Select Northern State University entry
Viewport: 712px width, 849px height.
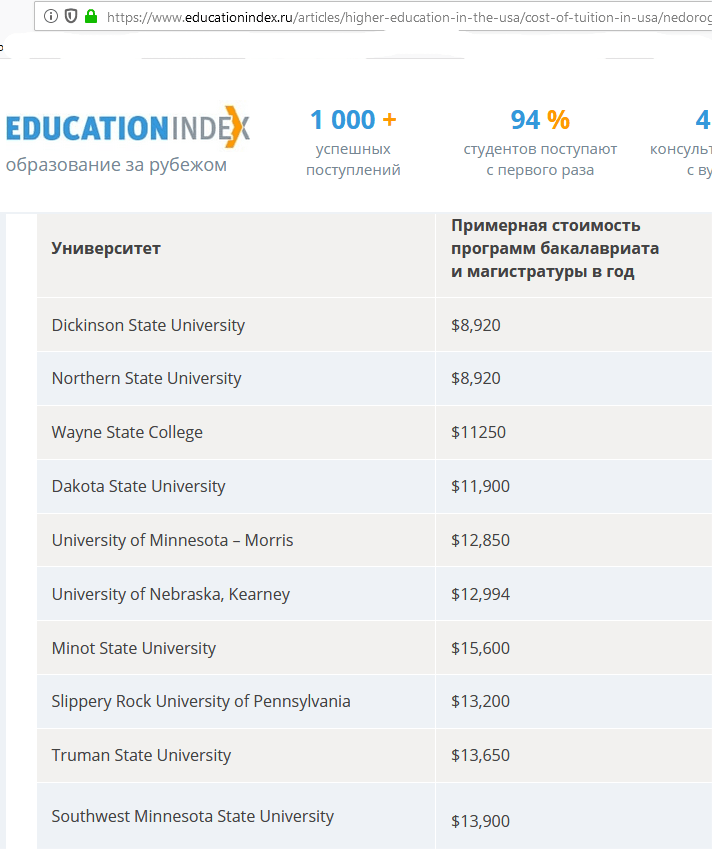point(146,378)
